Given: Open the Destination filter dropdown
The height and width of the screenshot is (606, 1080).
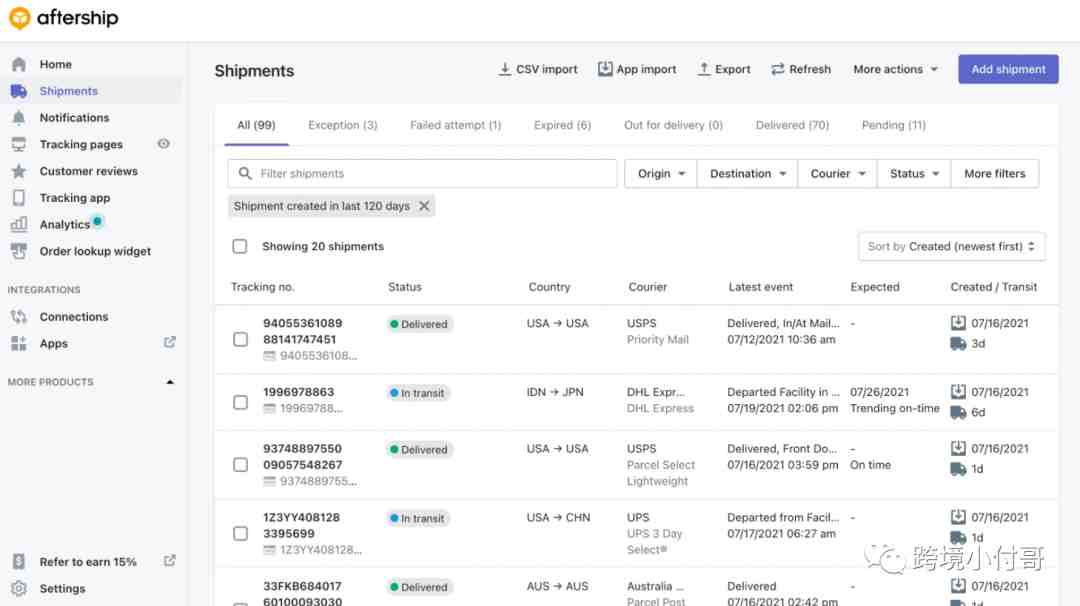Looking at the screenshot, I should (x=747, y=174).
